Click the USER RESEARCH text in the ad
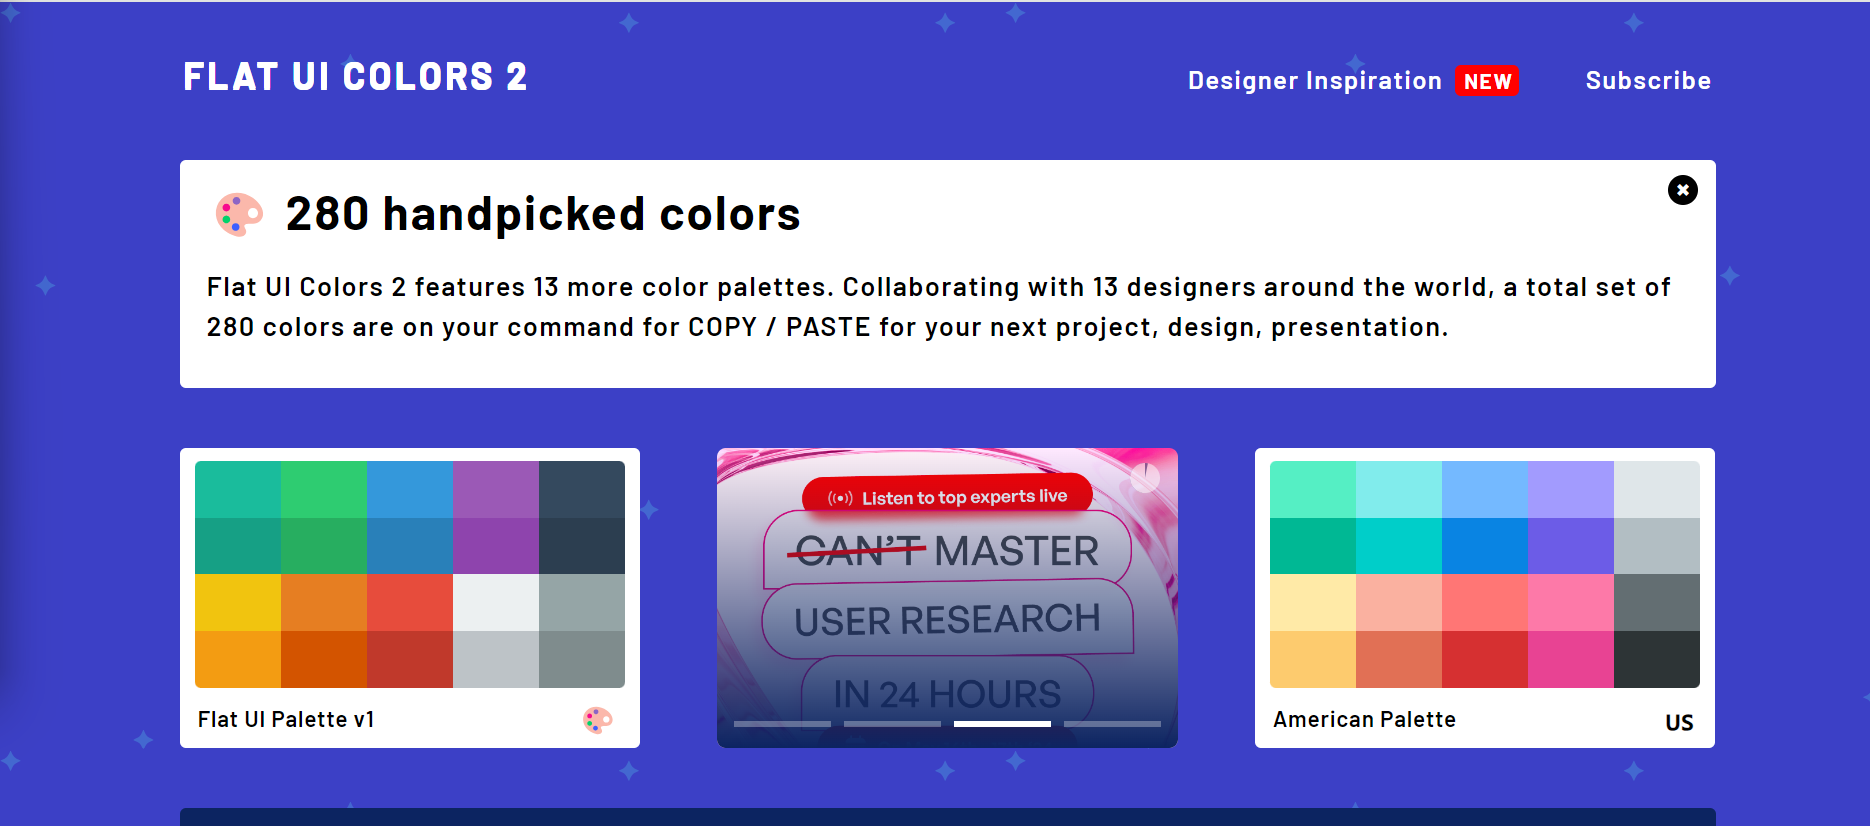Image resolution: width=1870 pixels, height=826 pixels. 947,620
